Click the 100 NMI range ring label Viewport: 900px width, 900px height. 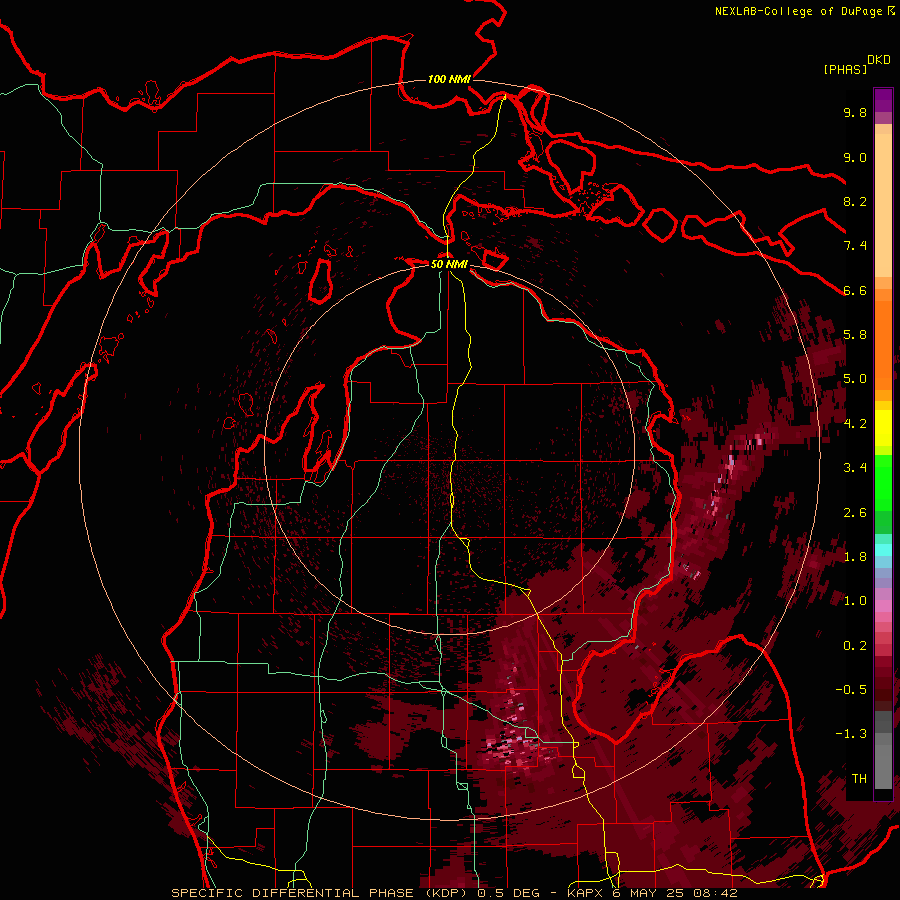tap(449, 79)
